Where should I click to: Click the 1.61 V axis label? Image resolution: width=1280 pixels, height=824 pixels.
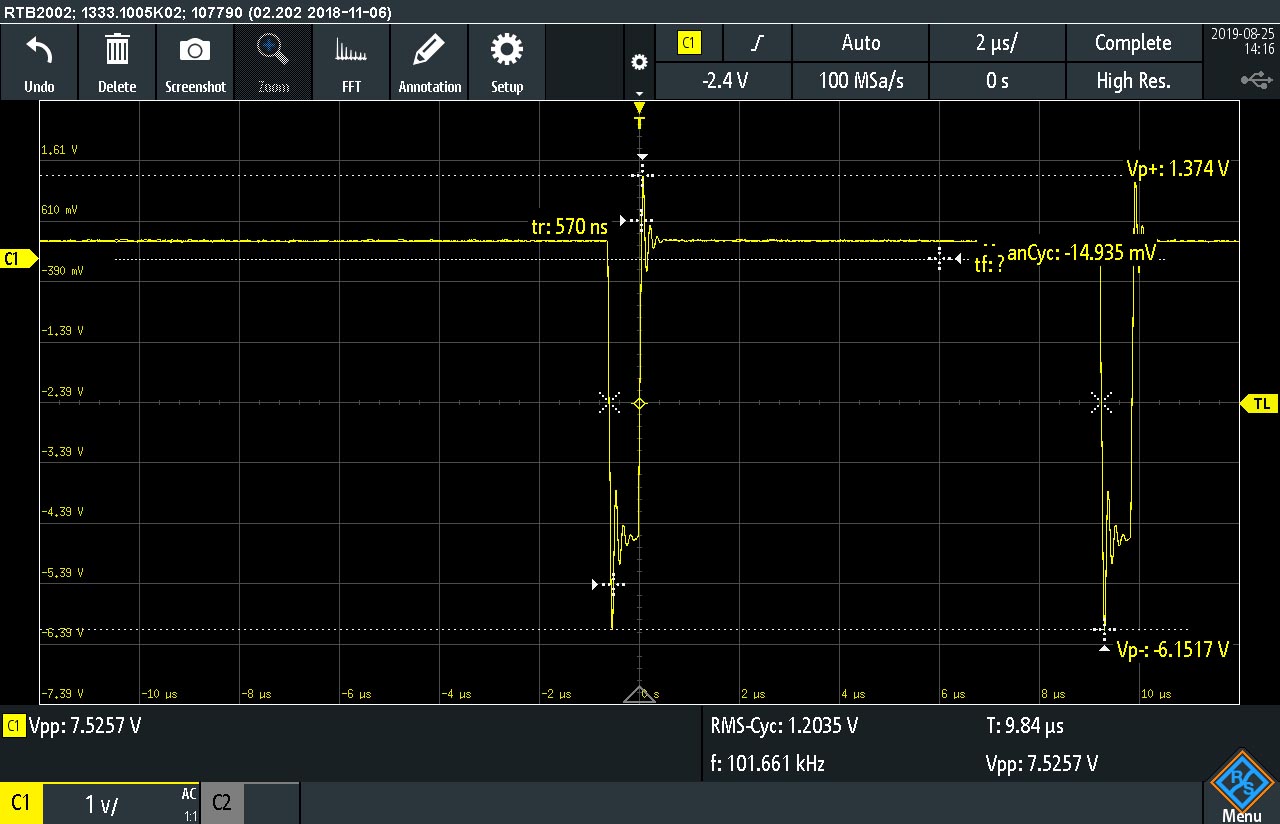(x=59, y=150)
